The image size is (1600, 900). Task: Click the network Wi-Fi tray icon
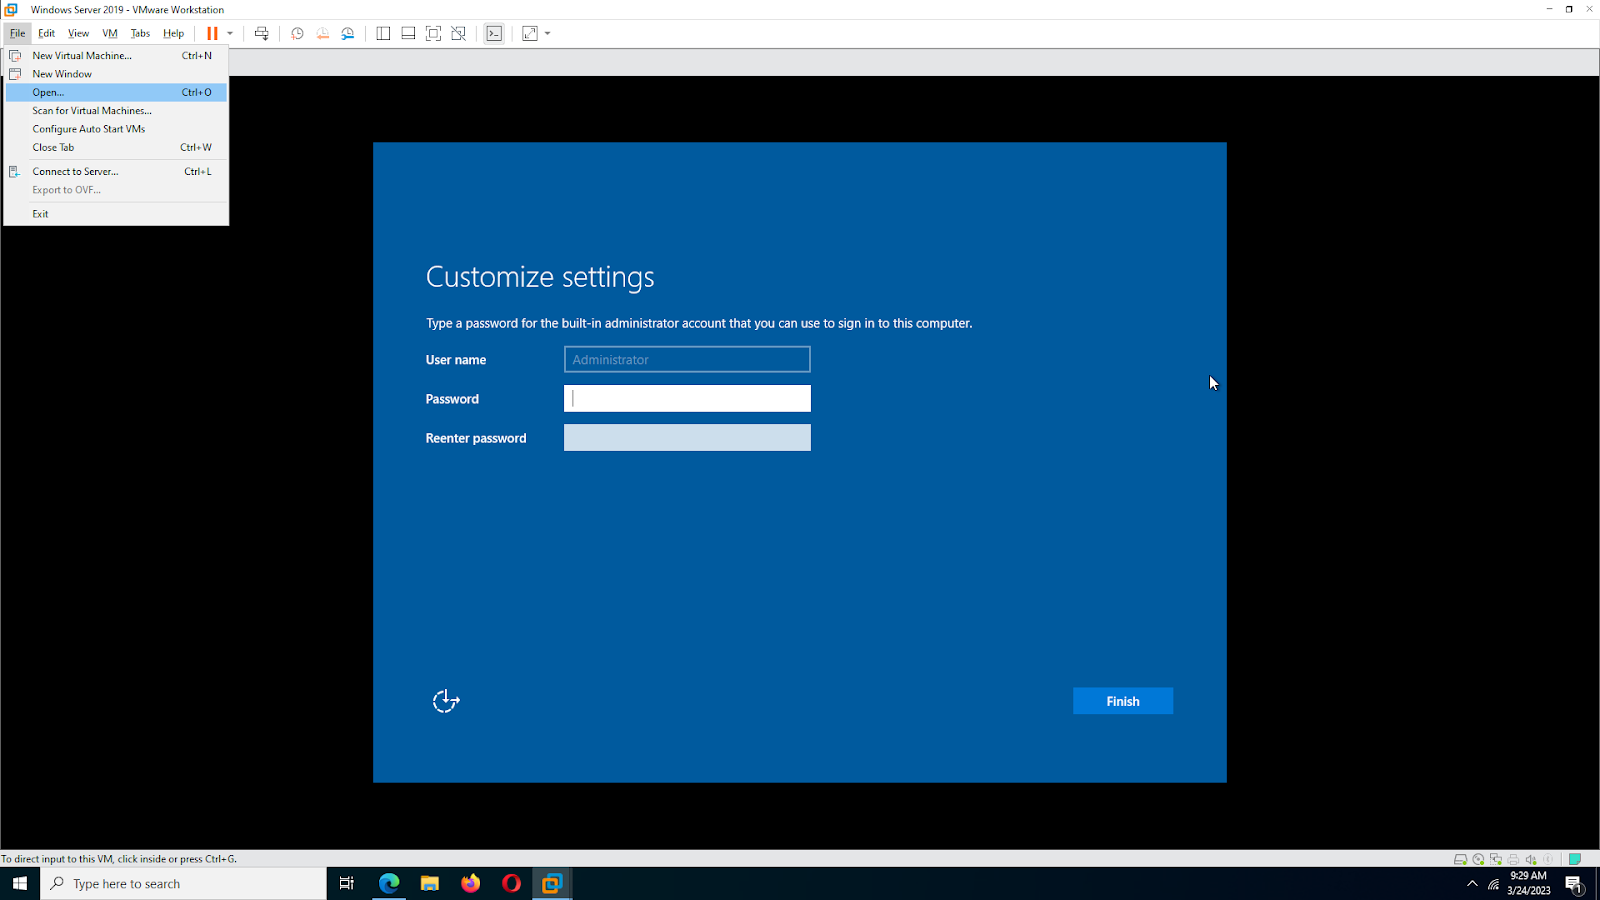pos(1494,884)
